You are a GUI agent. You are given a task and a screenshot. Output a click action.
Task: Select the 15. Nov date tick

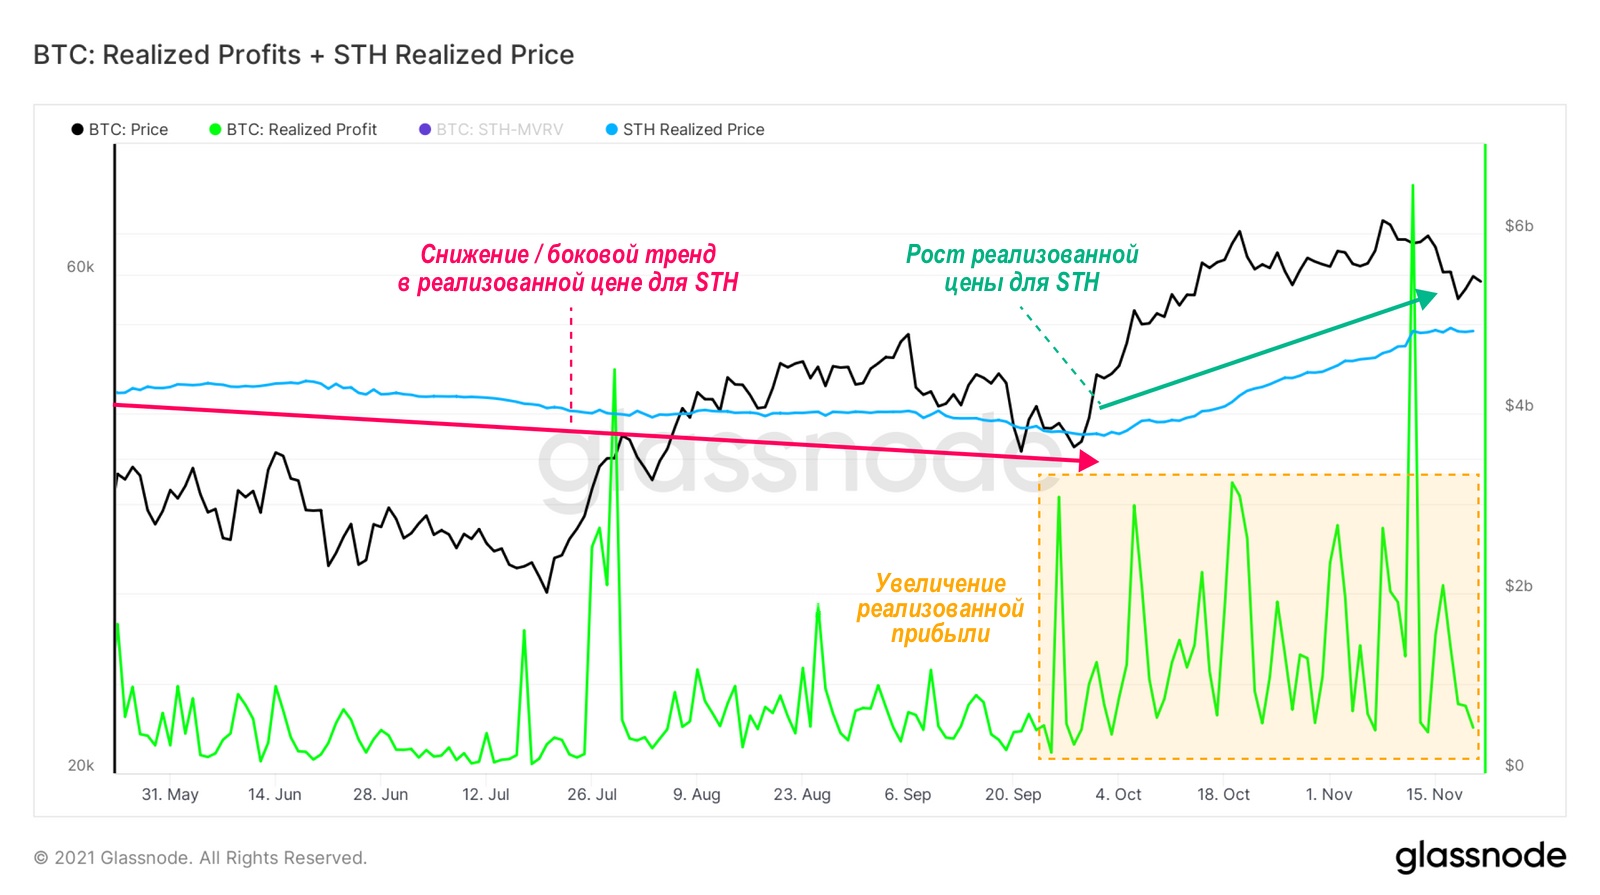(x=1434, y=794)
